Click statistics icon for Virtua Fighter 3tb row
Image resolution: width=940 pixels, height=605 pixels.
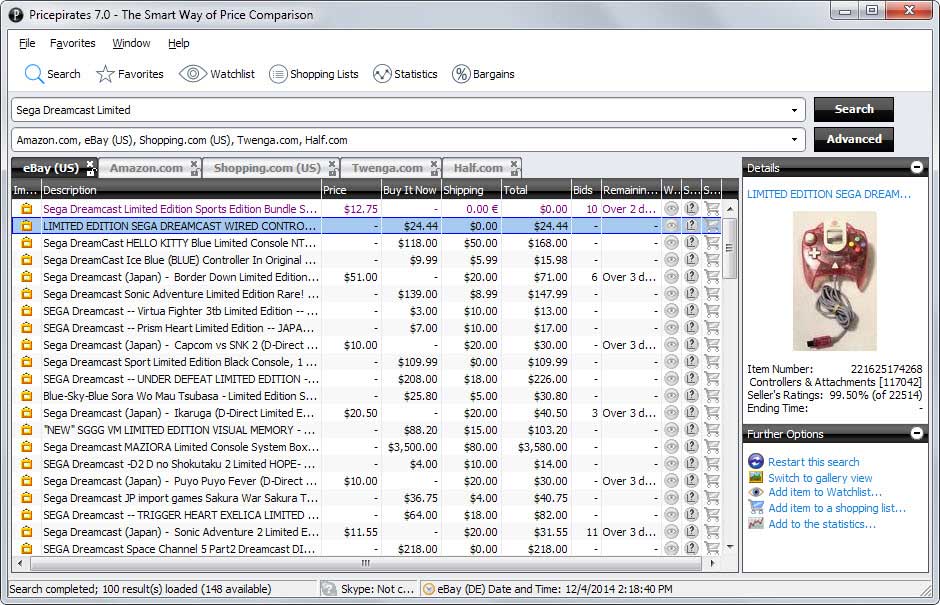[691, 311]
